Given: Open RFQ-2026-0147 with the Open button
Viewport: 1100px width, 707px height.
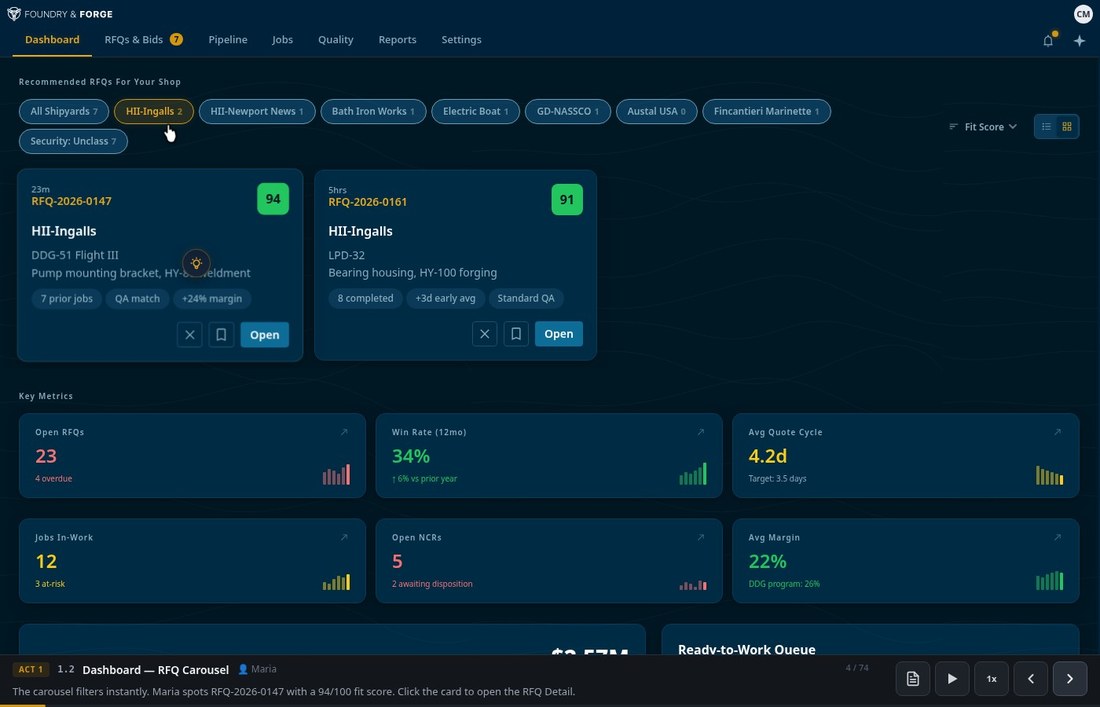Looking at the screenshot, I should [264, 334].
